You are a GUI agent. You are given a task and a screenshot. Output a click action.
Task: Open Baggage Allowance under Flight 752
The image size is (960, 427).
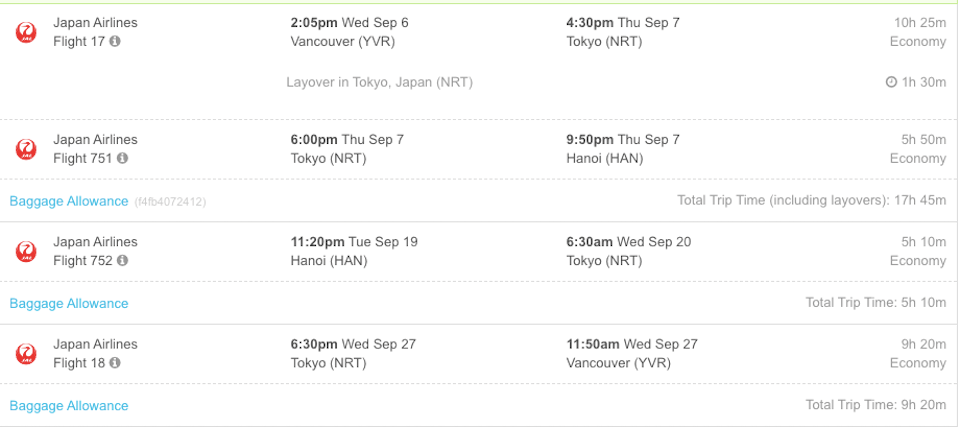tap(69, 304)
